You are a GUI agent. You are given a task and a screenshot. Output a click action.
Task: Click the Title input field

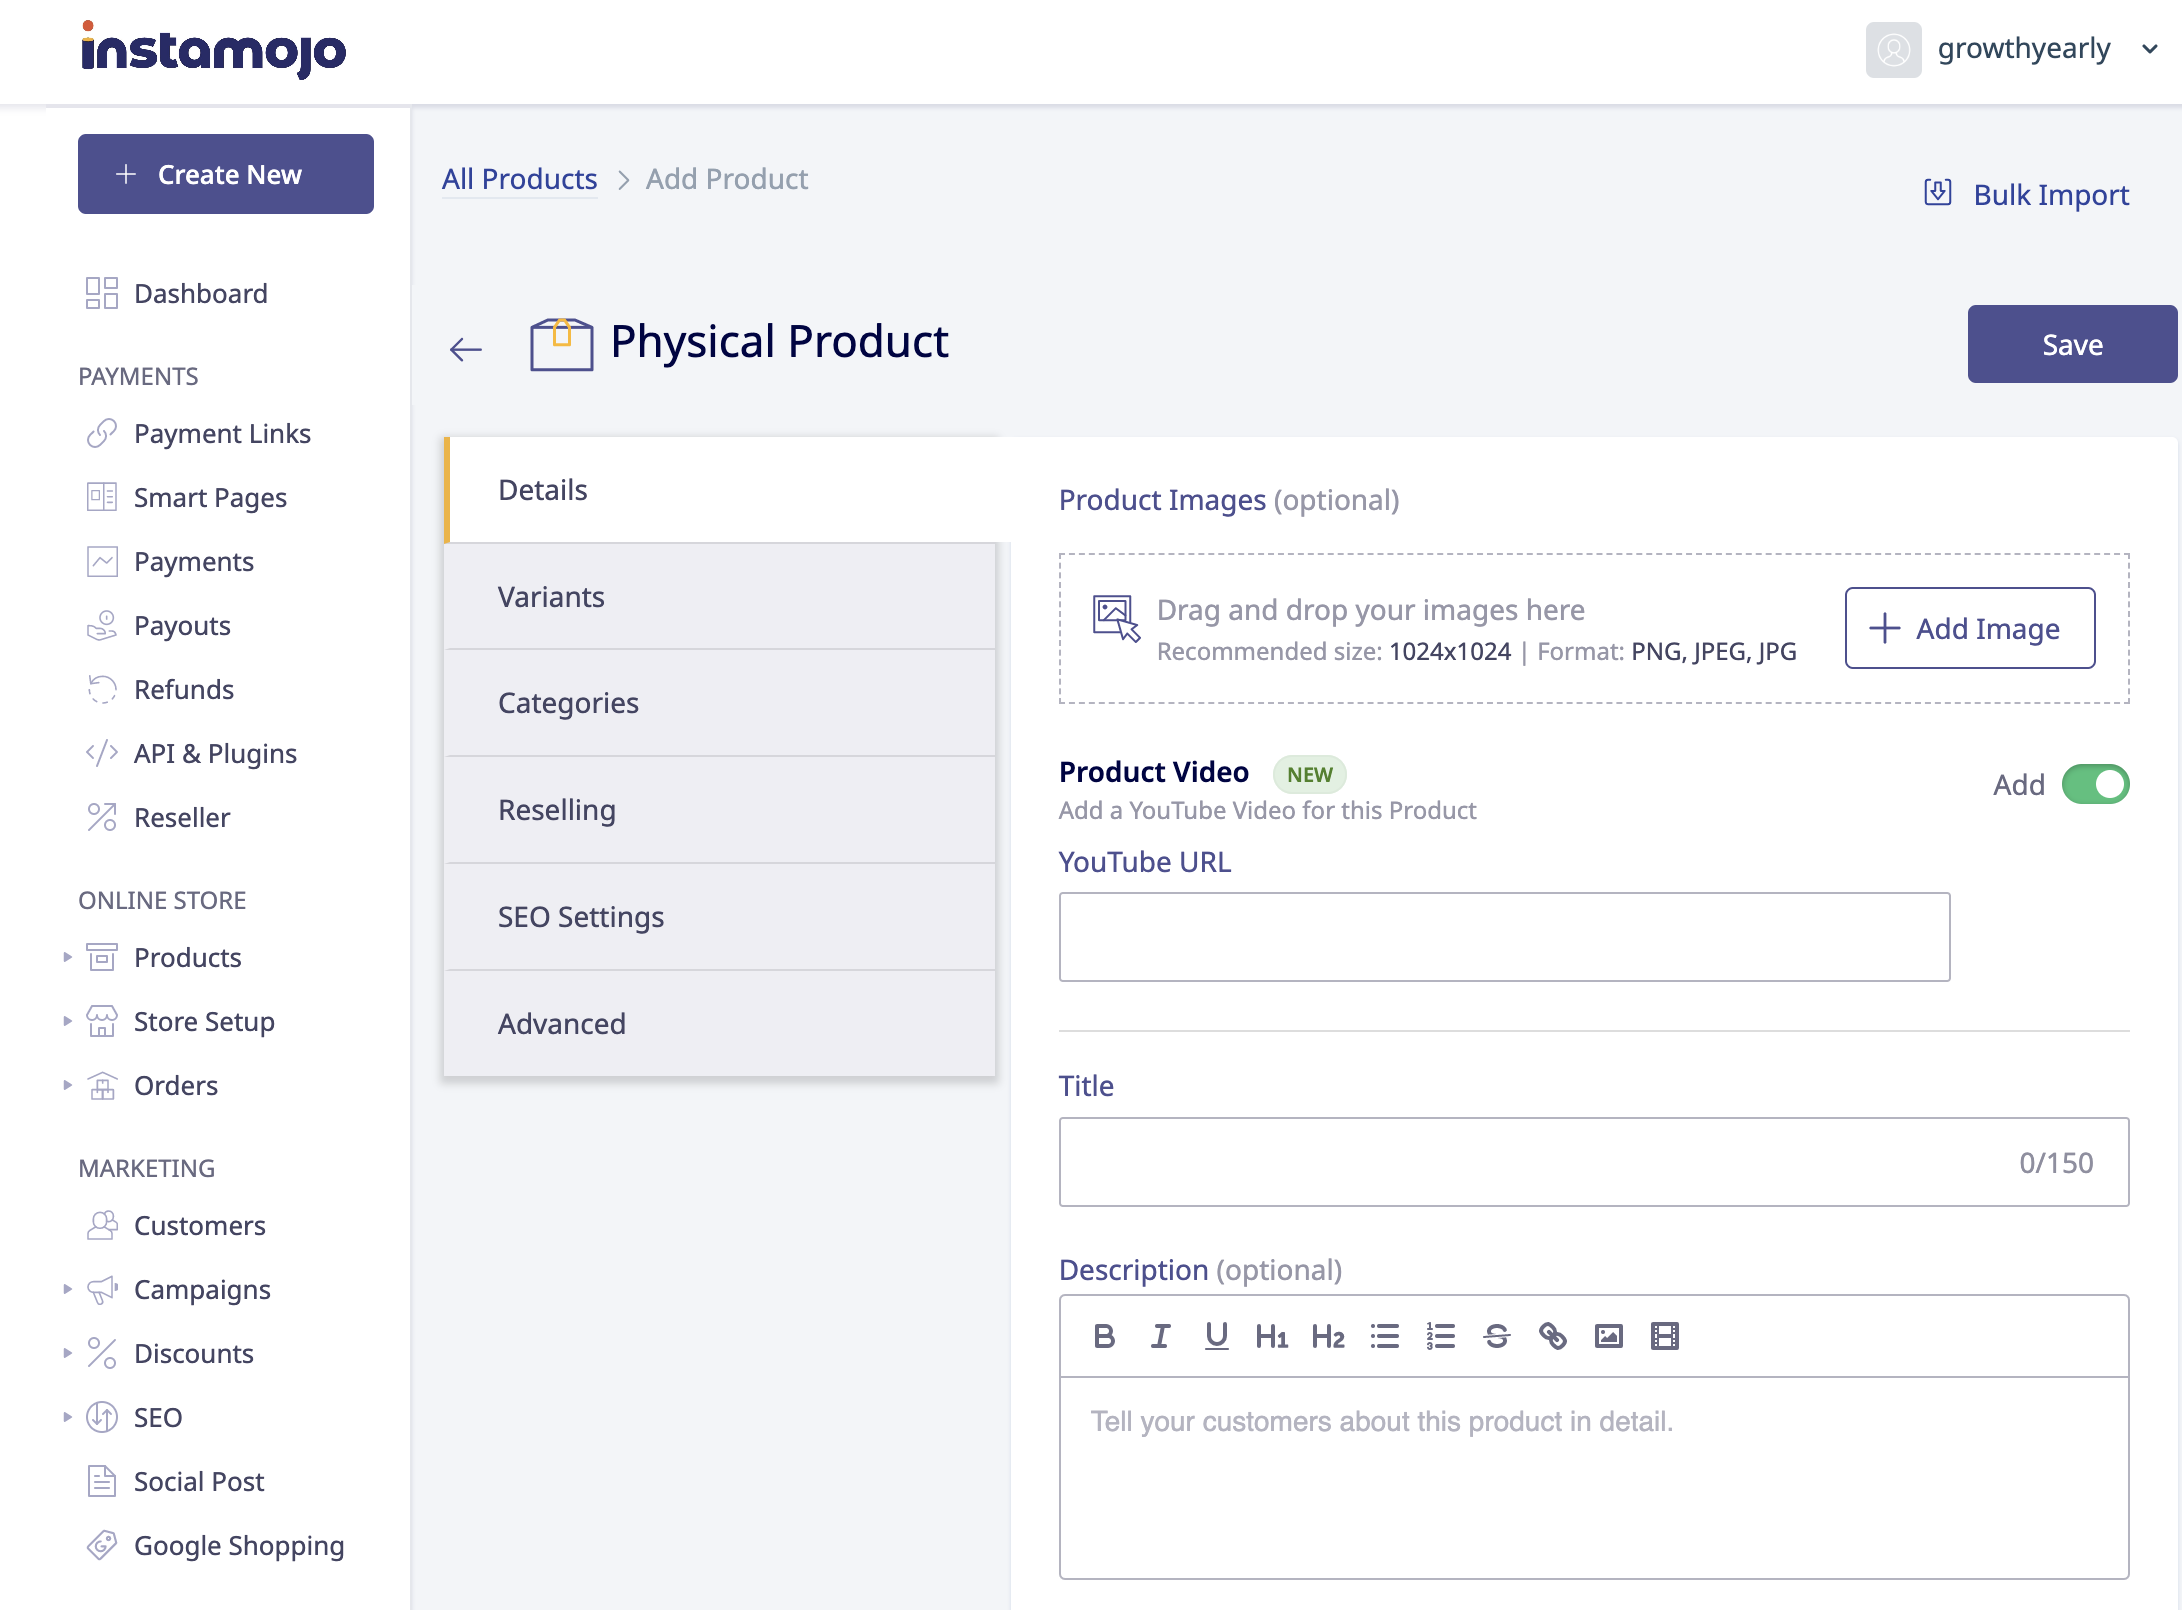(x=1594, y=1162)
